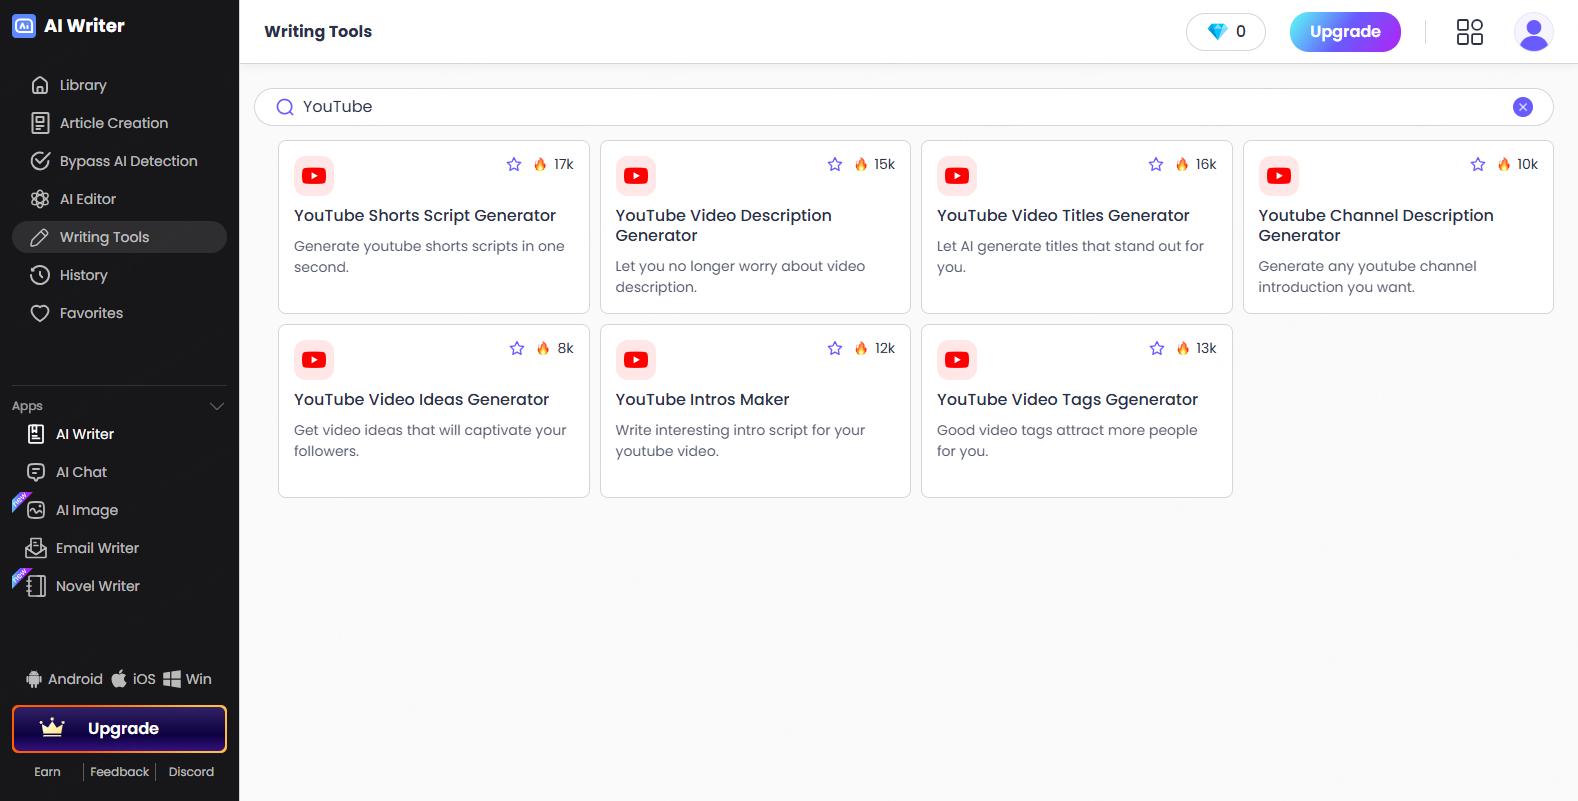1578x801 pixels.
Task: Click 'Write interesting intro script' description text
Action: [x=740, y=441]
